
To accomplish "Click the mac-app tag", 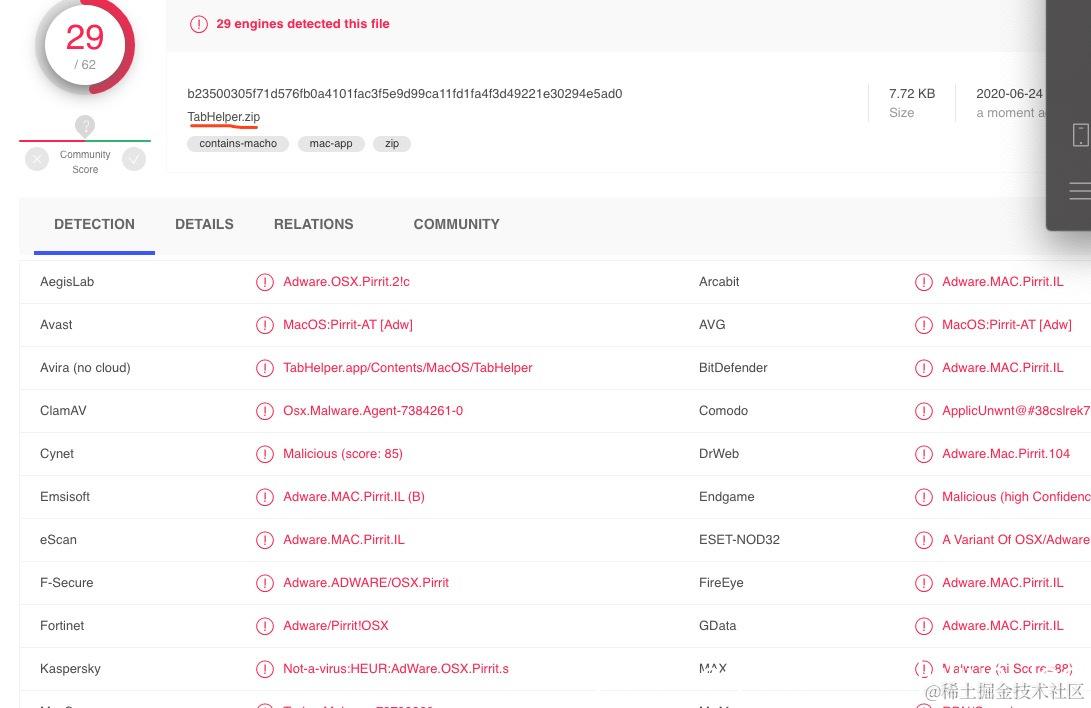I will coord(331,144).
